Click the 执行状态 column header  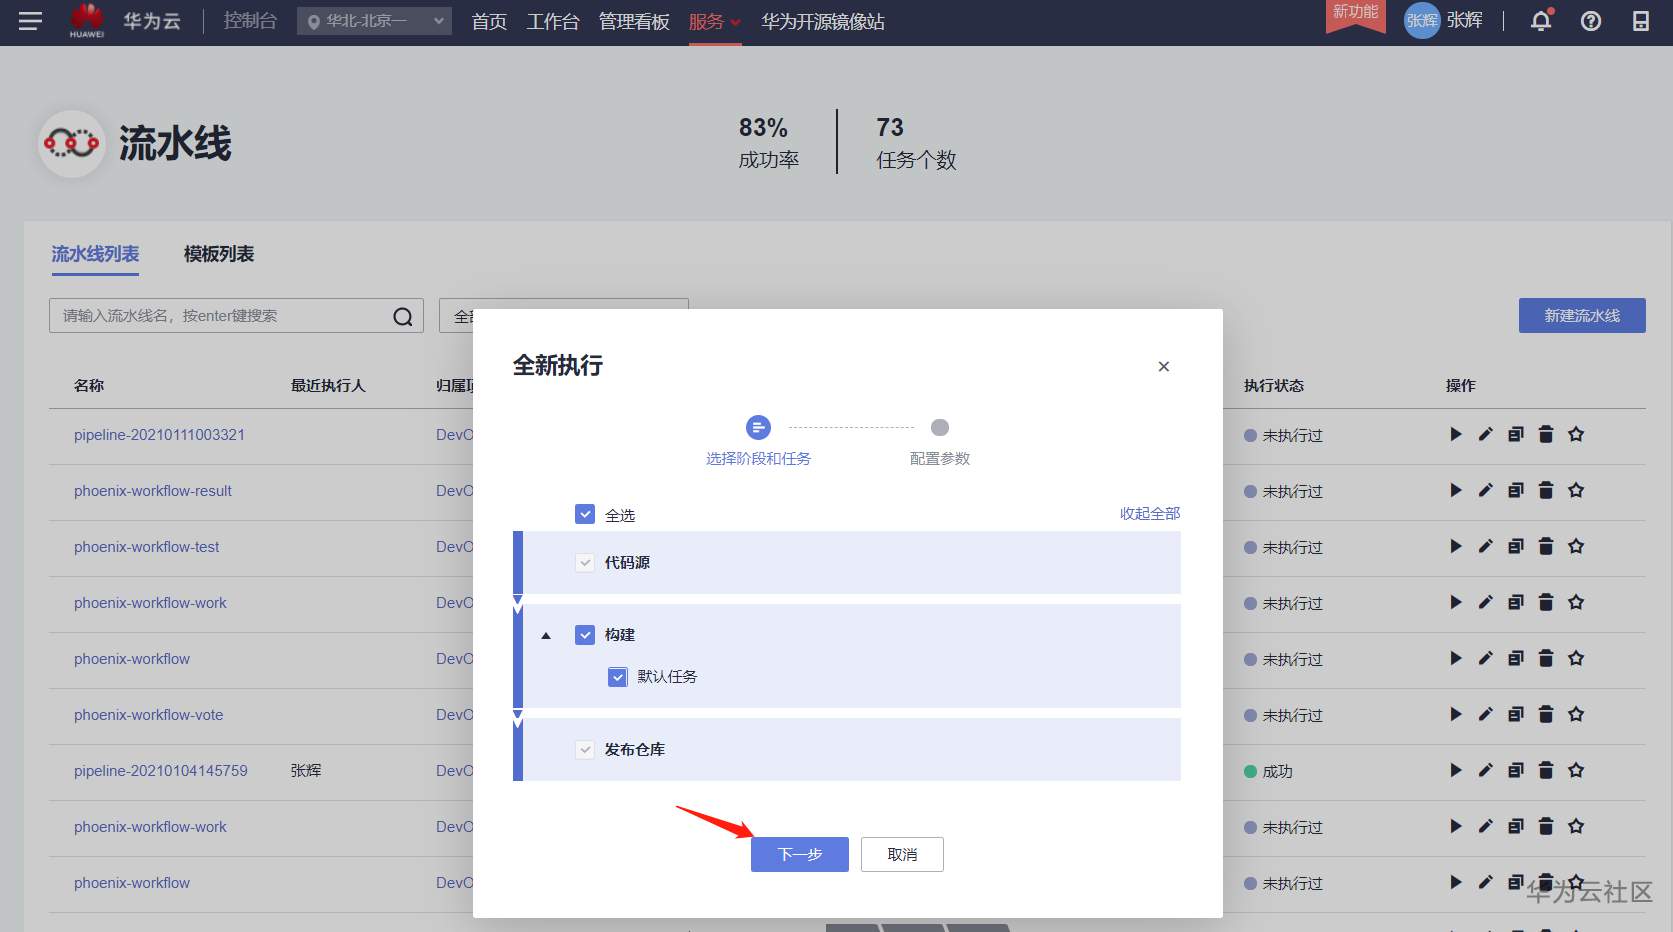pyautogui.click(x=1274, y=385)
